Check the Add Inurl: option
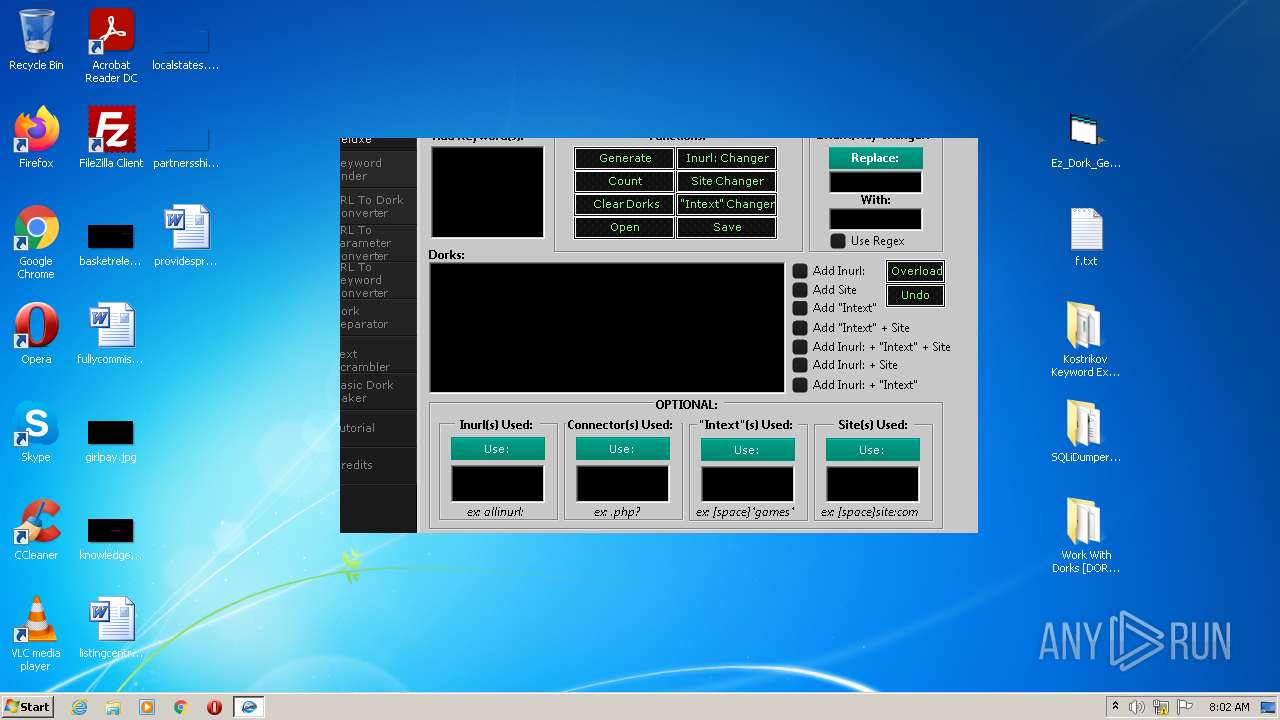This screenshot has width=1280, height=720. (x=800, y=271)
